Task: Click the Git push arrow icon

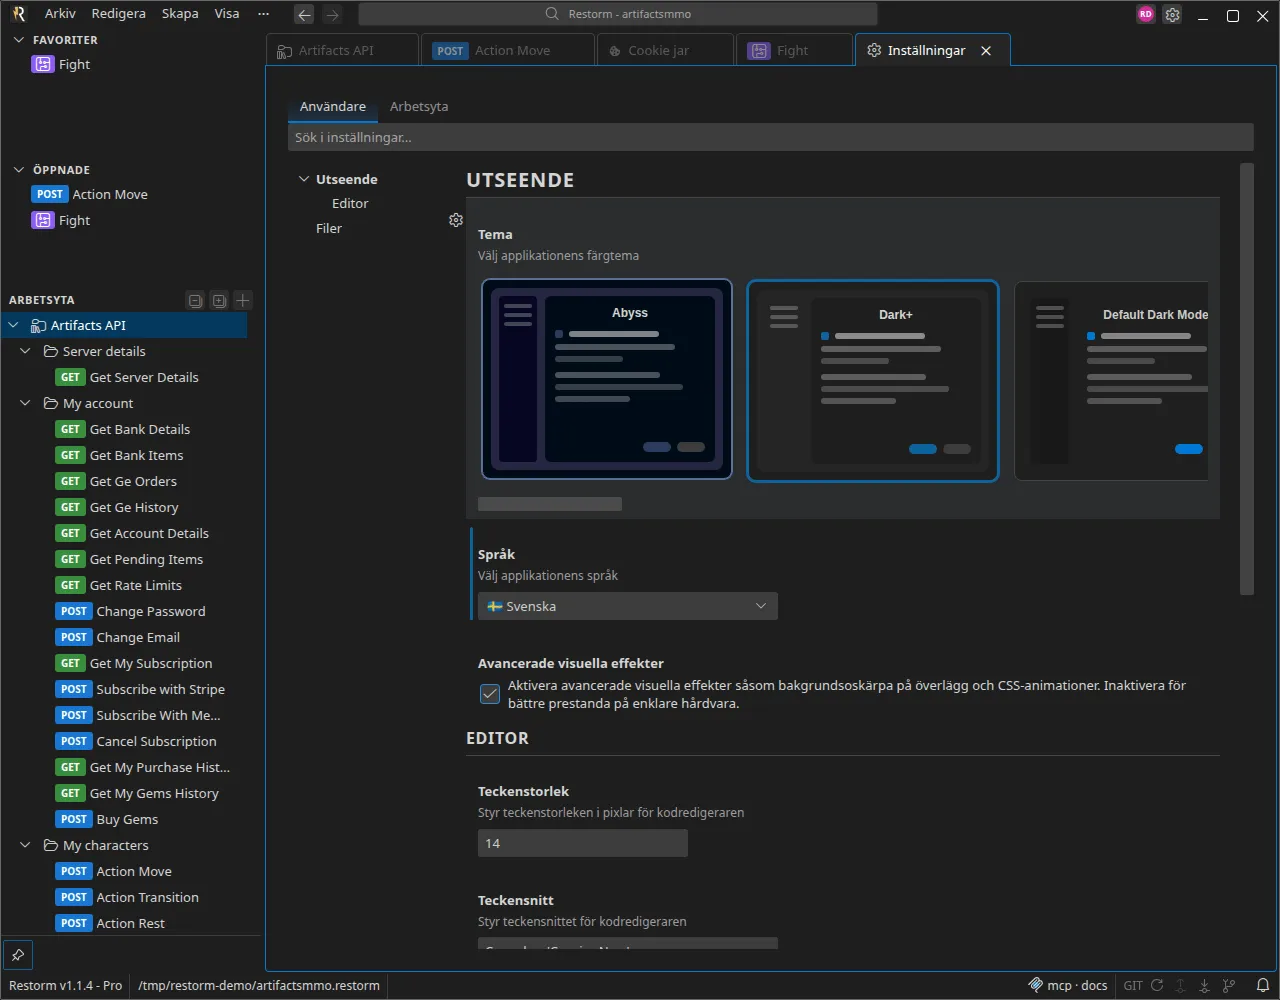Action: pos(1181,985)
